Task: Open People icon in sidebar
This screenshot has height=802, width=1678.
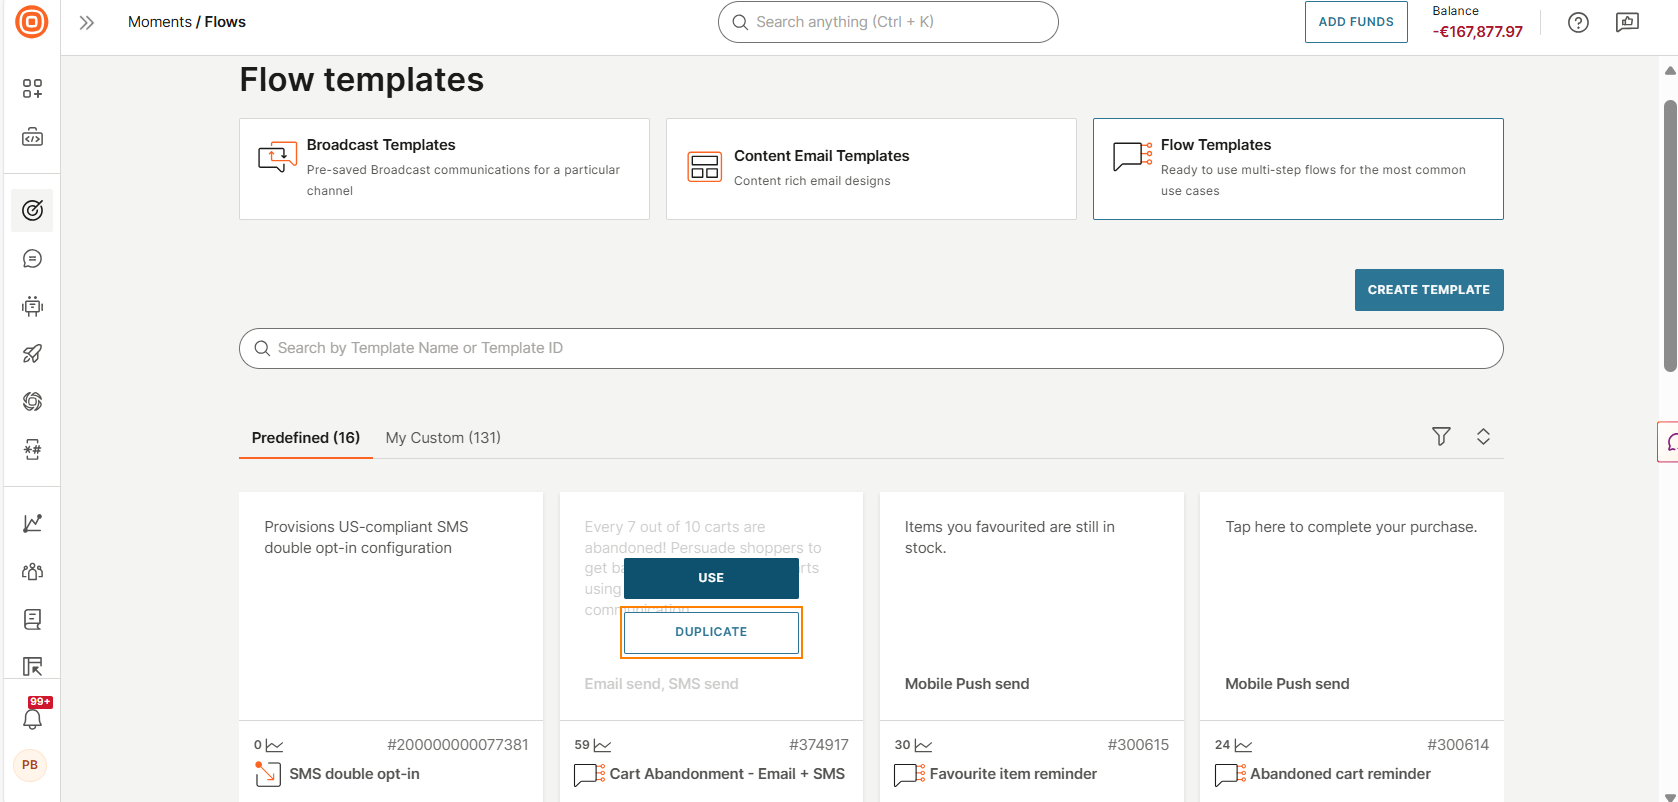Action: [32, 571]
